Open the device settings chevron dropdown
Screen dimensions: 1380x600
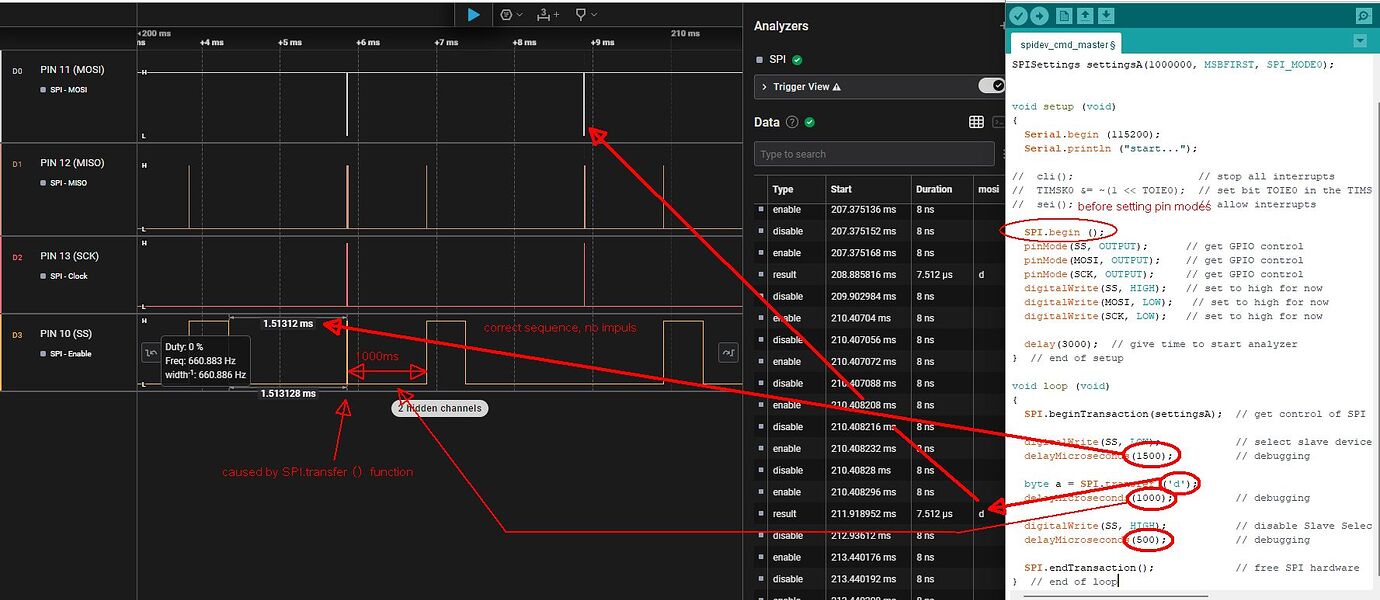[519, 14]
